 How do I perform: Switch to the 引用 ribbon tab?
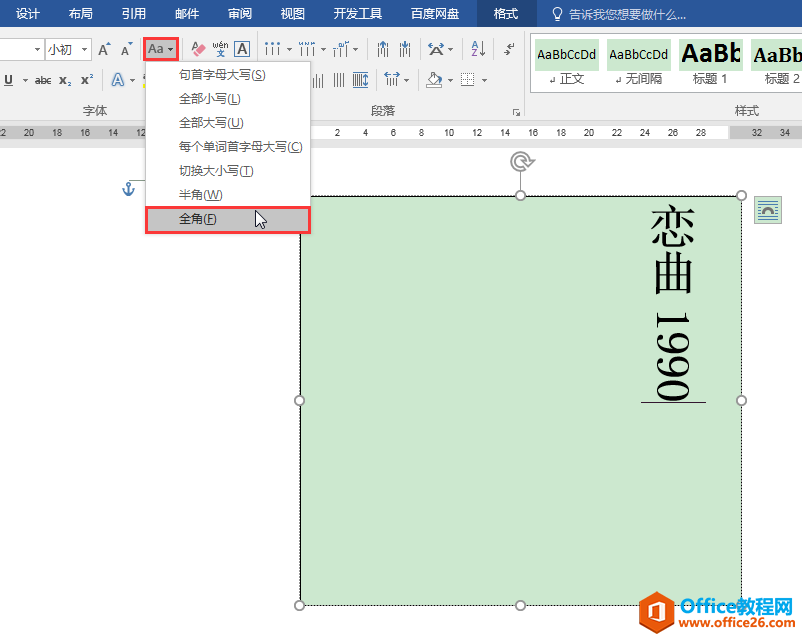(x=134, y=14)
